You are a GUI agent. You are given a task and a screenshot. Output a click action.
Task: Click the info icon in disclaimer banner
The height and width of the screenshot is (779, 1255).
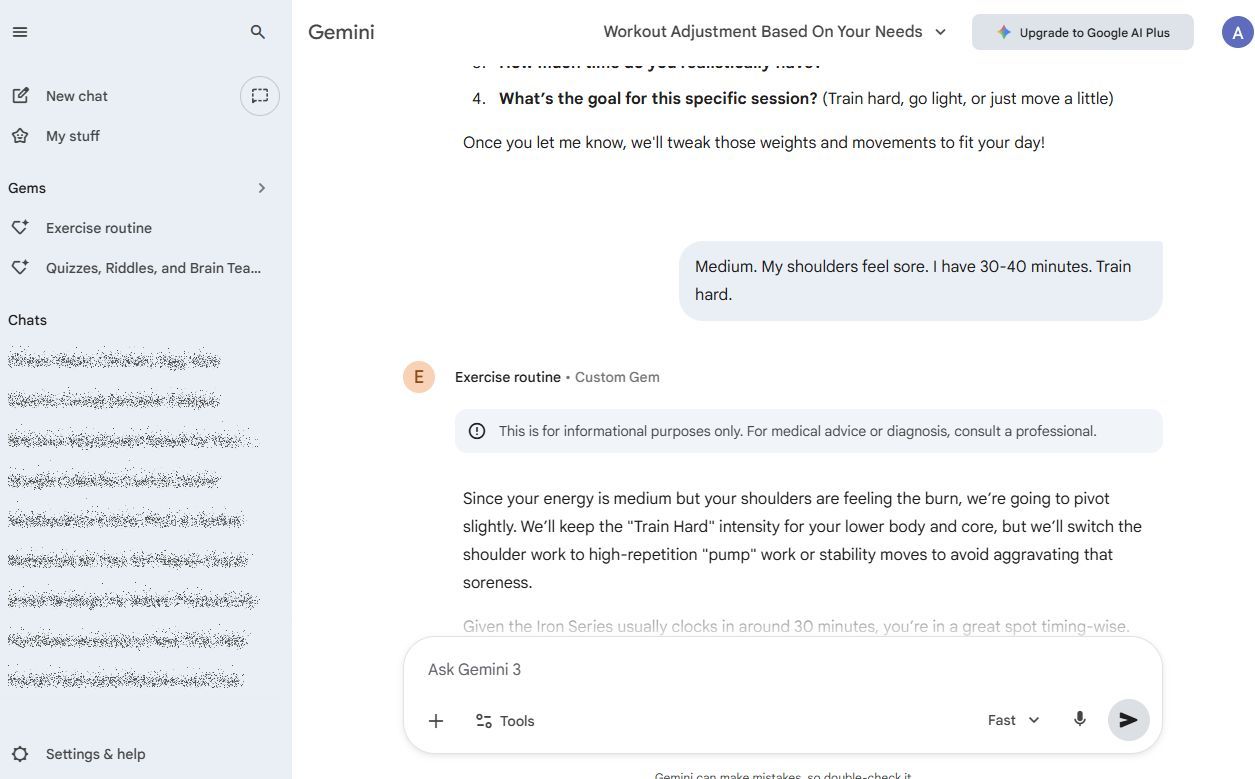477,431
